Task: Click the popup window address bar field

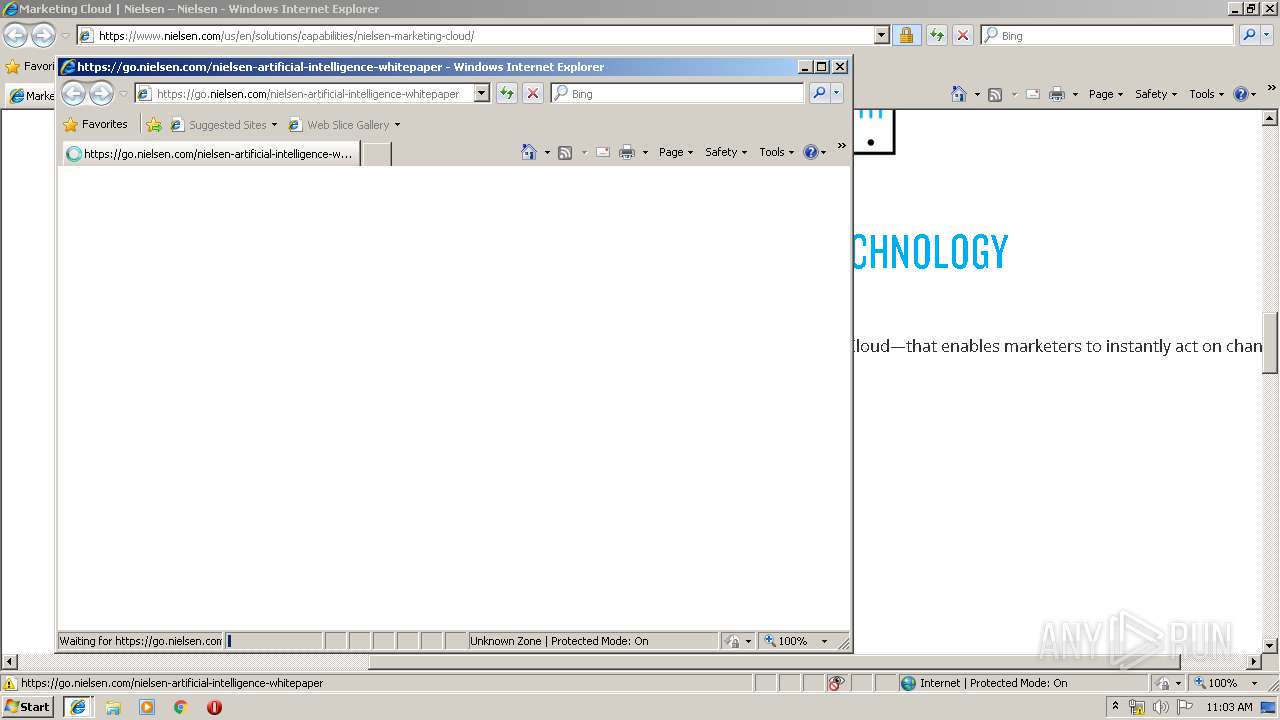Action: (305, 93)
